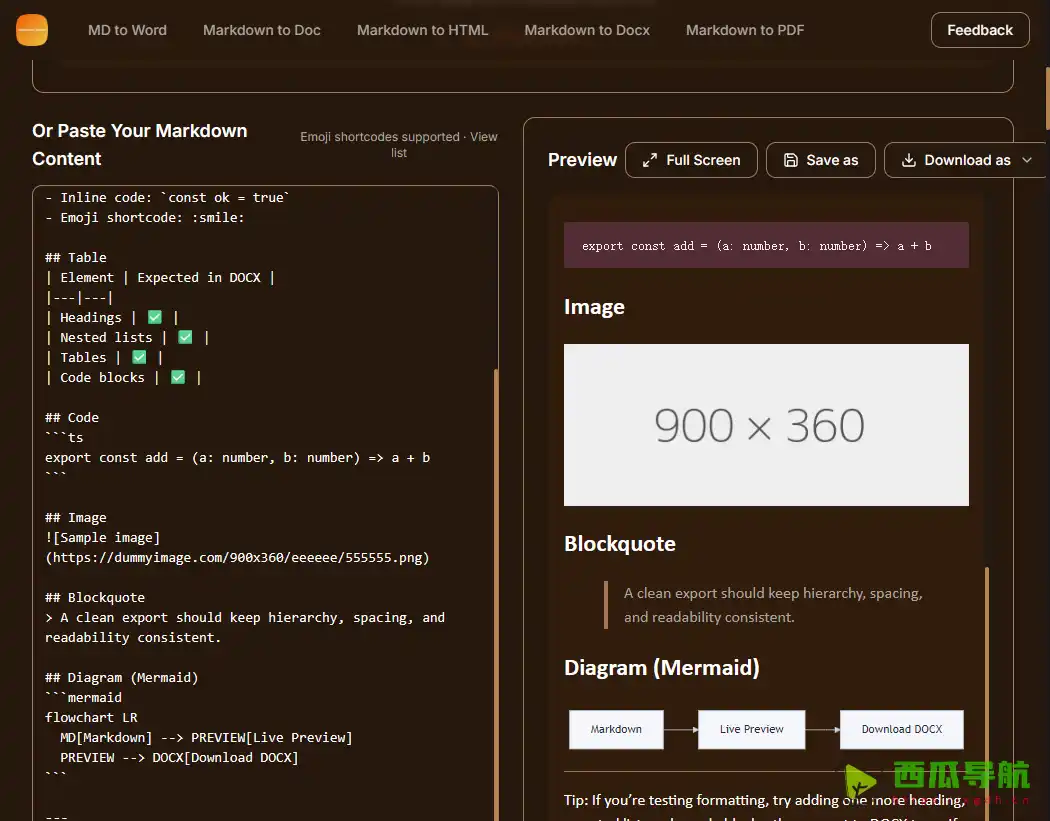Click the Markdown node in the diagram
1050x821 pixels.
616,729
